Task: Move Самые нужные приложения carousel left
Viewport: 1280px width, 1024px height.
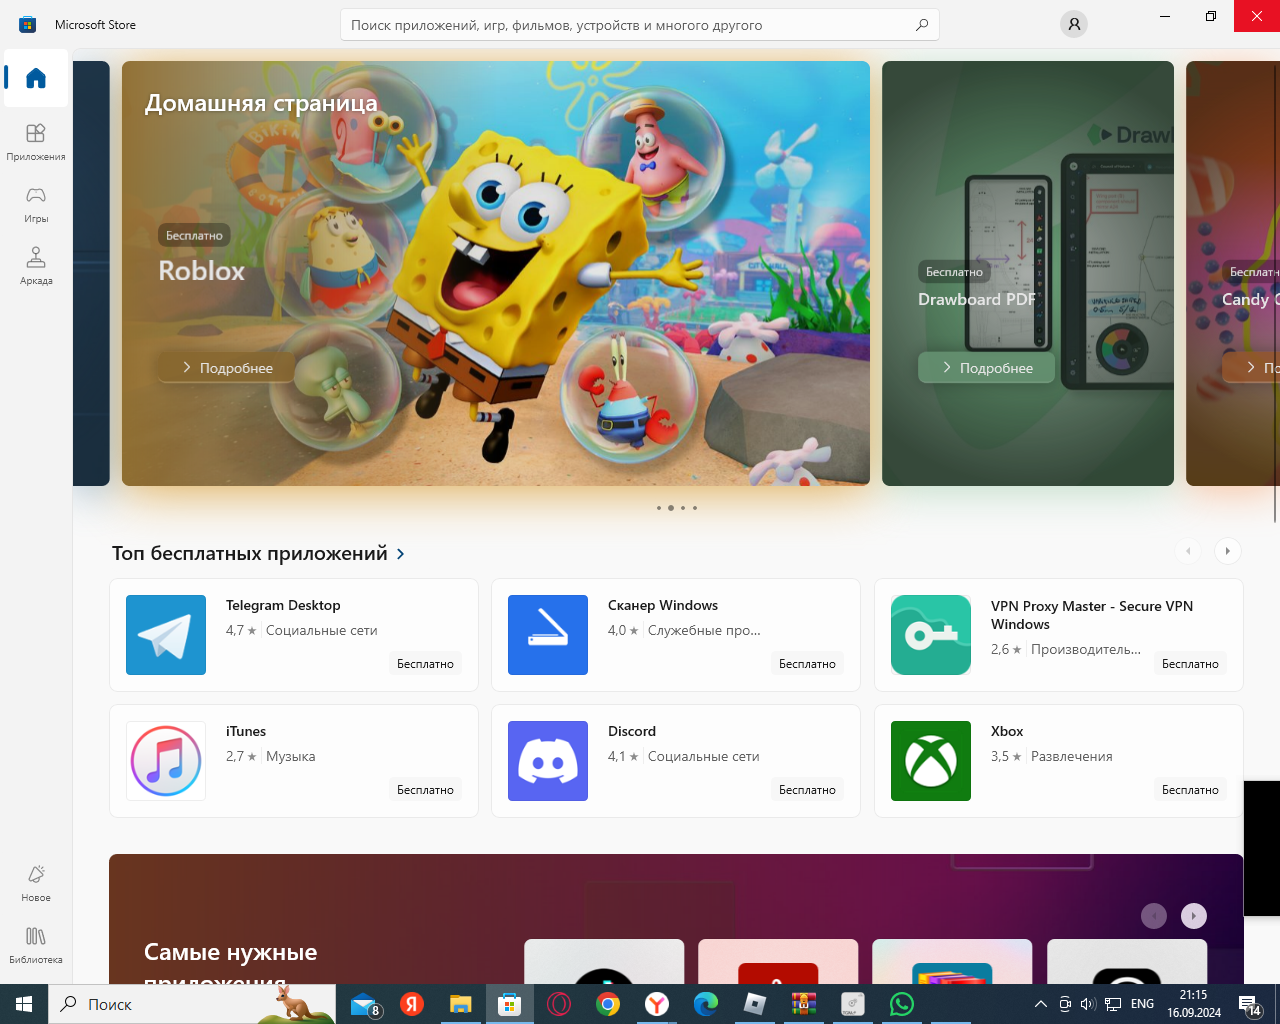Action: pos(1154,916)
